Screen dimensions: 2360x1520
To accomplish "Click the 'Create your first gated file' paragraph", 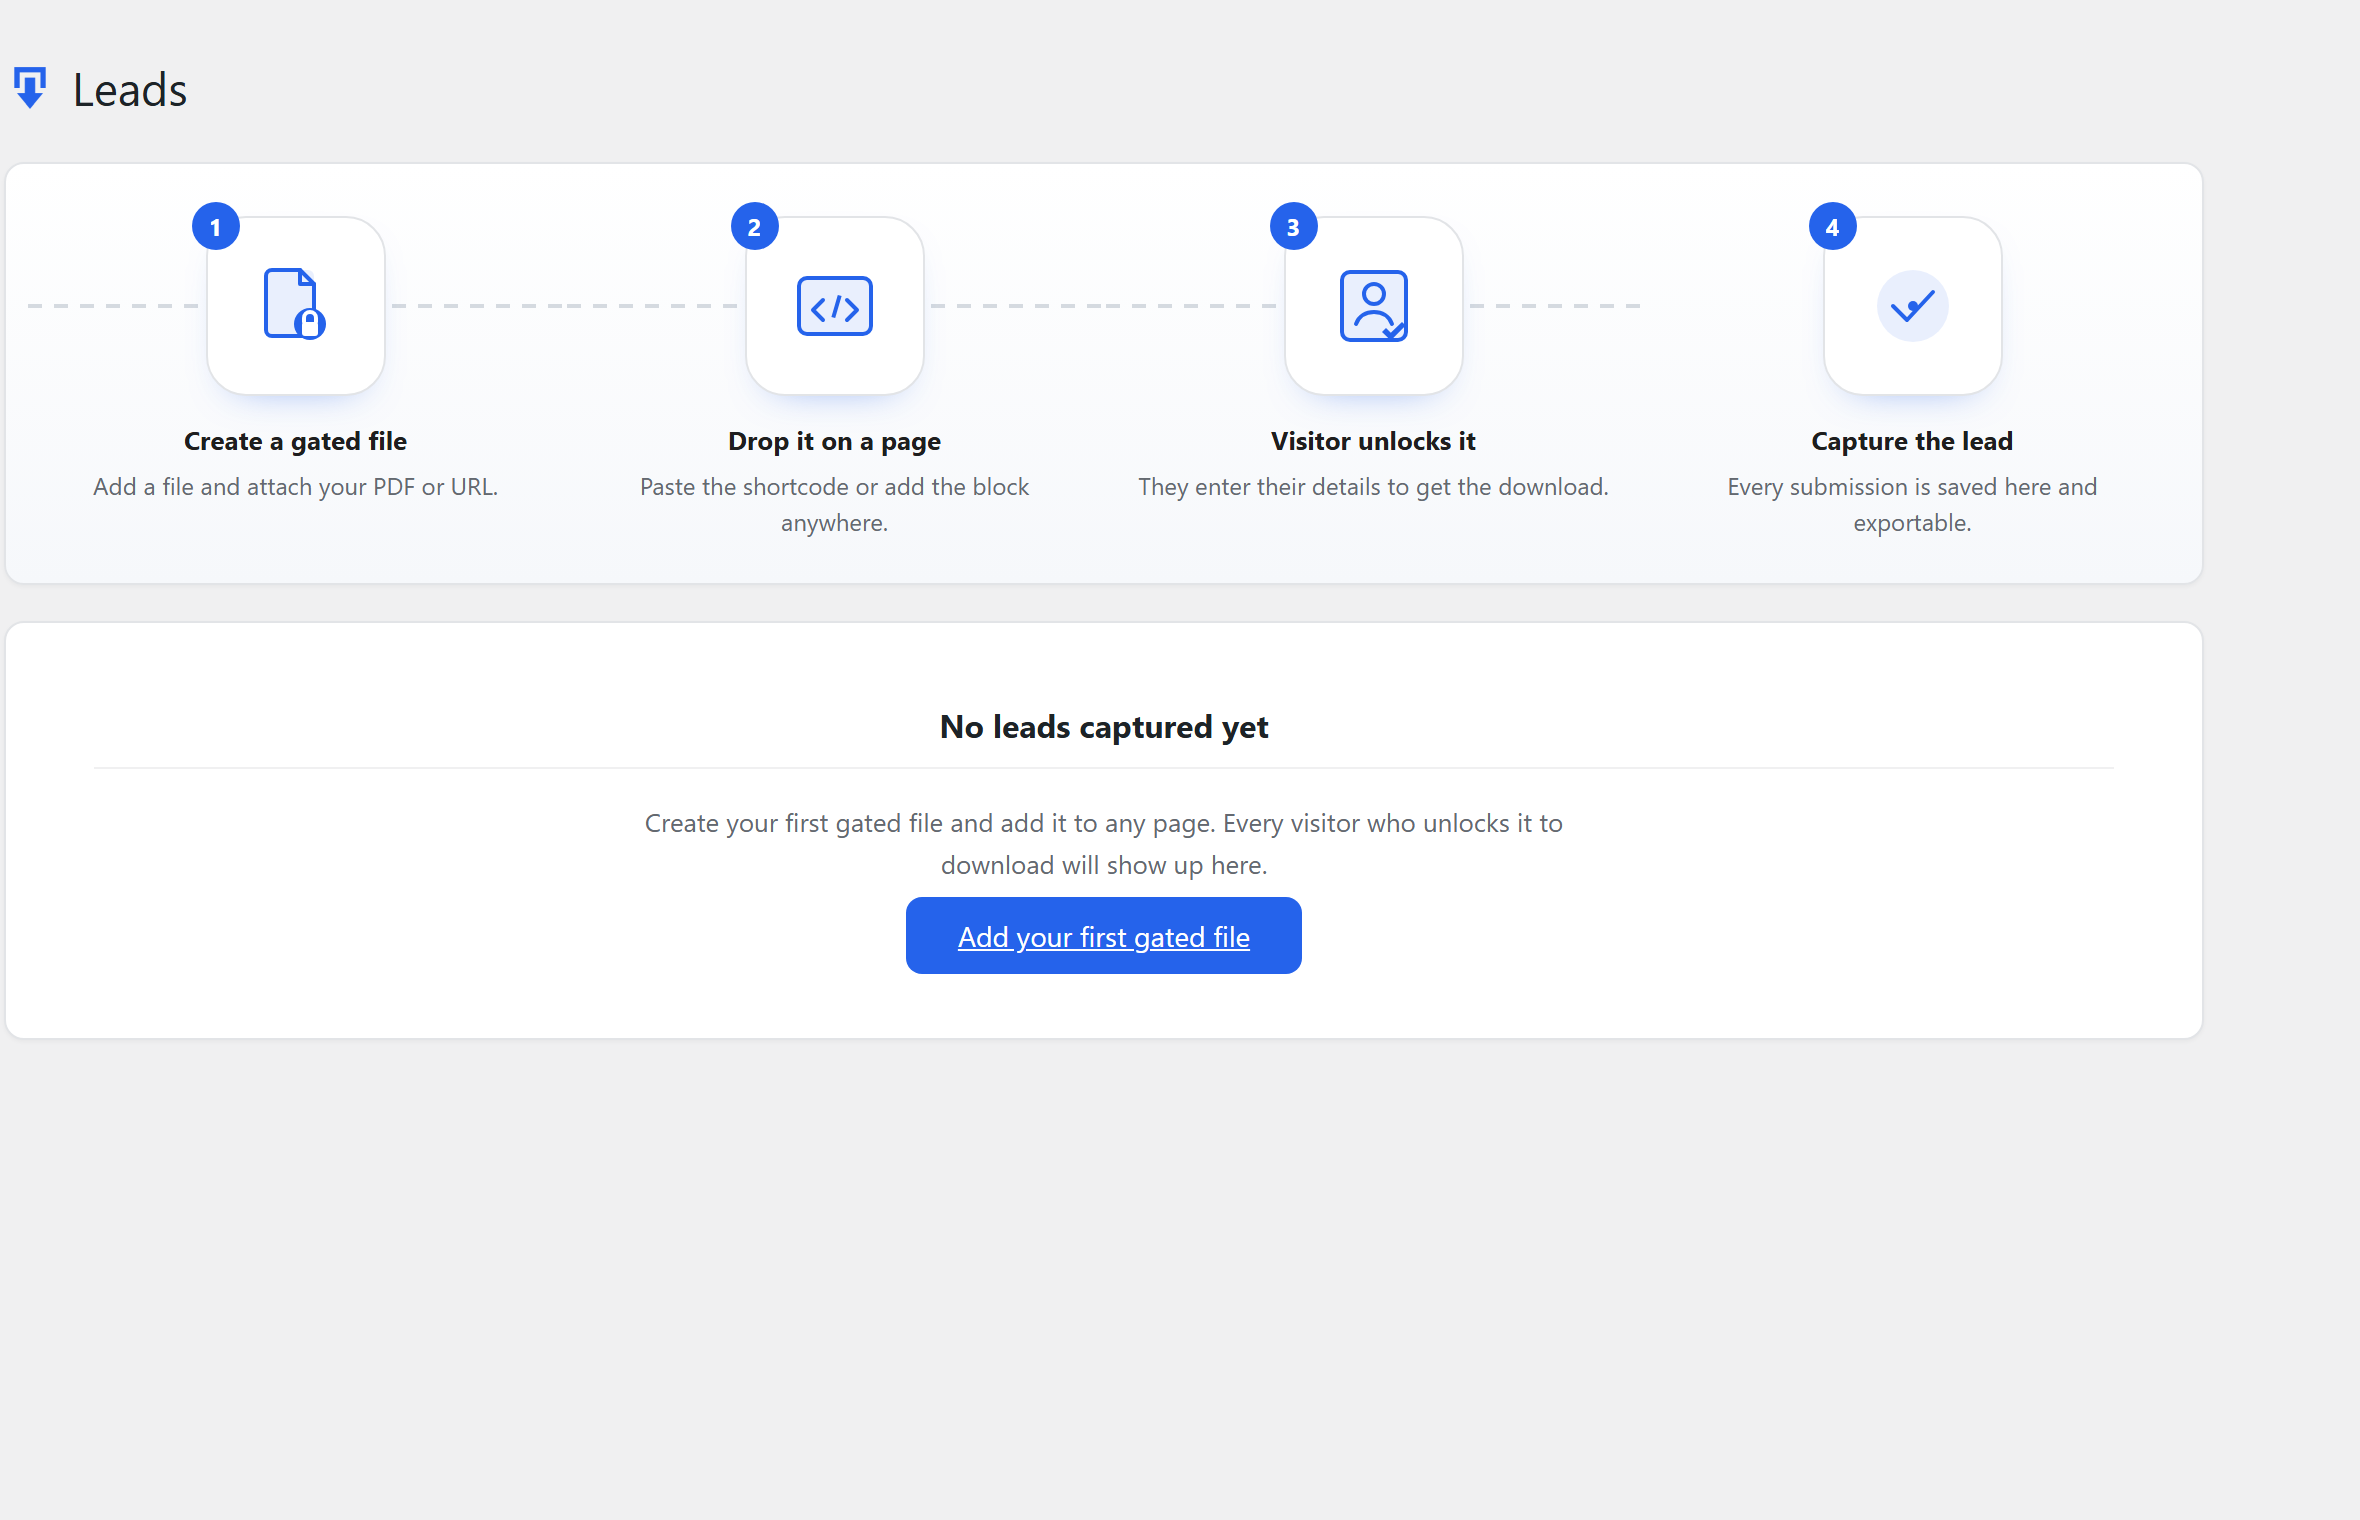I will 1104,844.
